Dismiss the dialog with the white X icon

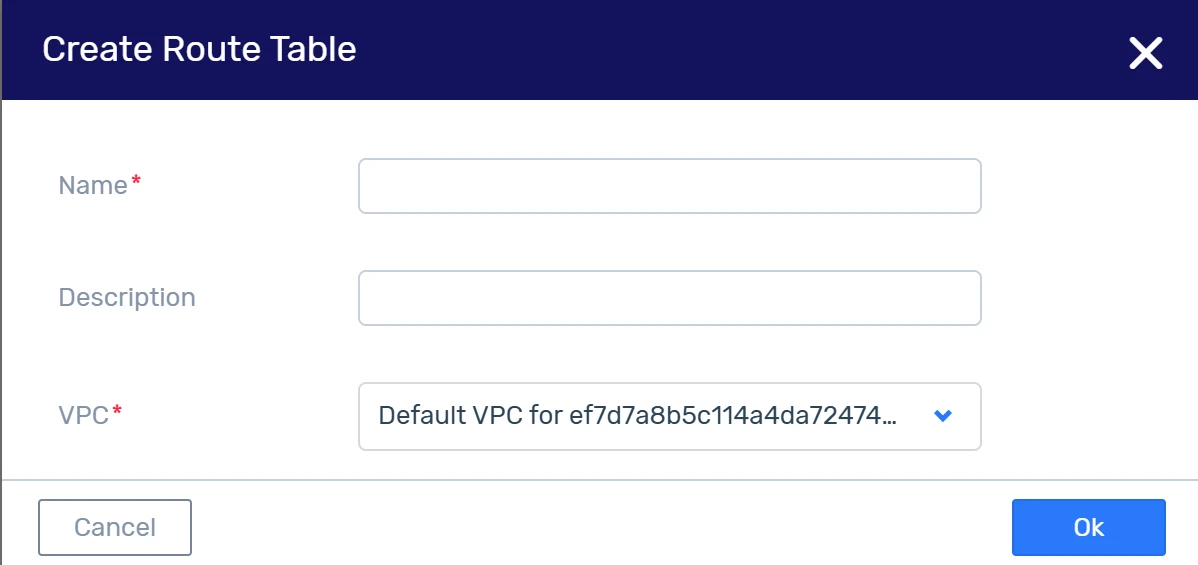(x=1145, y=52)
